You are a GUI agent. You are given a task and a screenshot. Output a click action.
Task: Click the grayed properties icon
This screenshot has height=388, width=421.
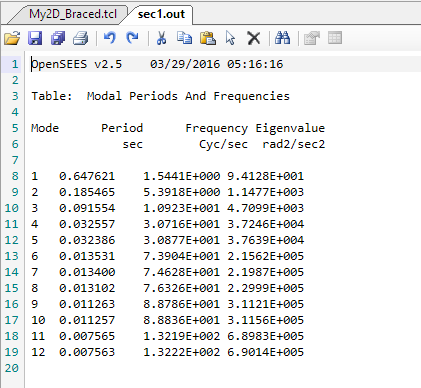tap(312, 38)
